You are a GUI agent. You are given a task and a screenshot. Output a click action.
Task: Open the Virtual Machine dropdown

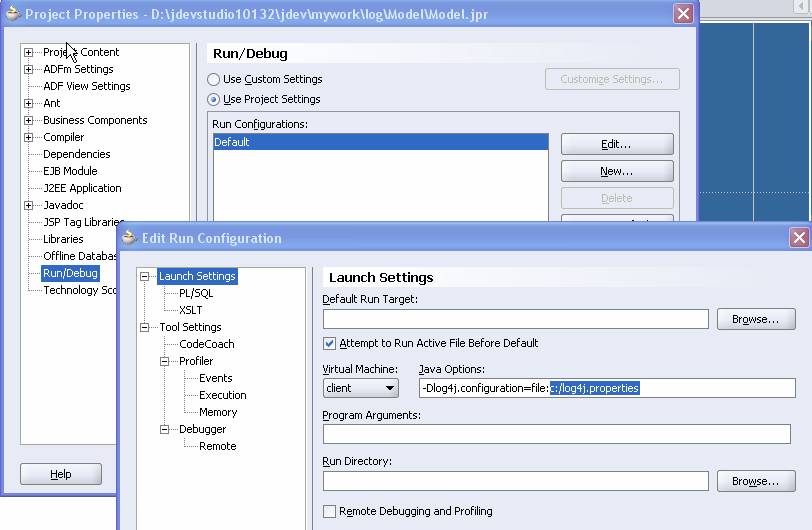[360, 388]
